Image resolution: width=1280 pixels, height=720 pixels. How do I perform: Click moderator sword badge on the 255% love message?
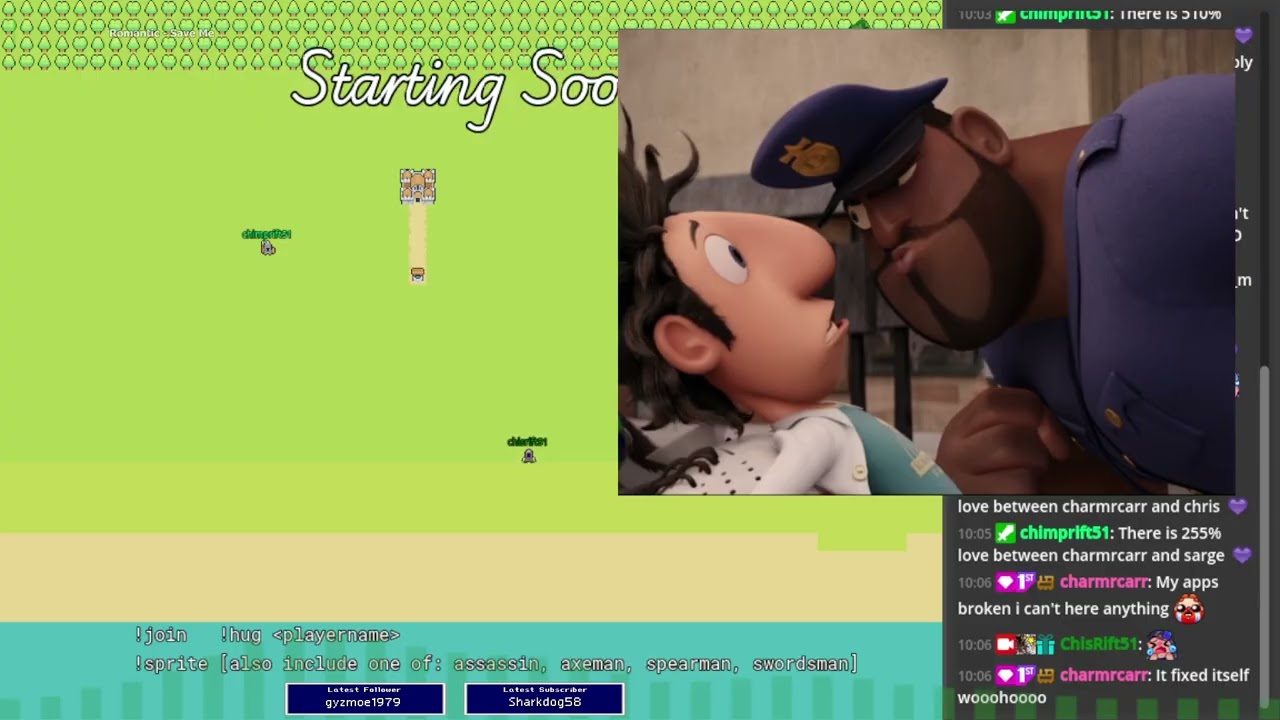pyautogui.click(x=1005, y=533)
